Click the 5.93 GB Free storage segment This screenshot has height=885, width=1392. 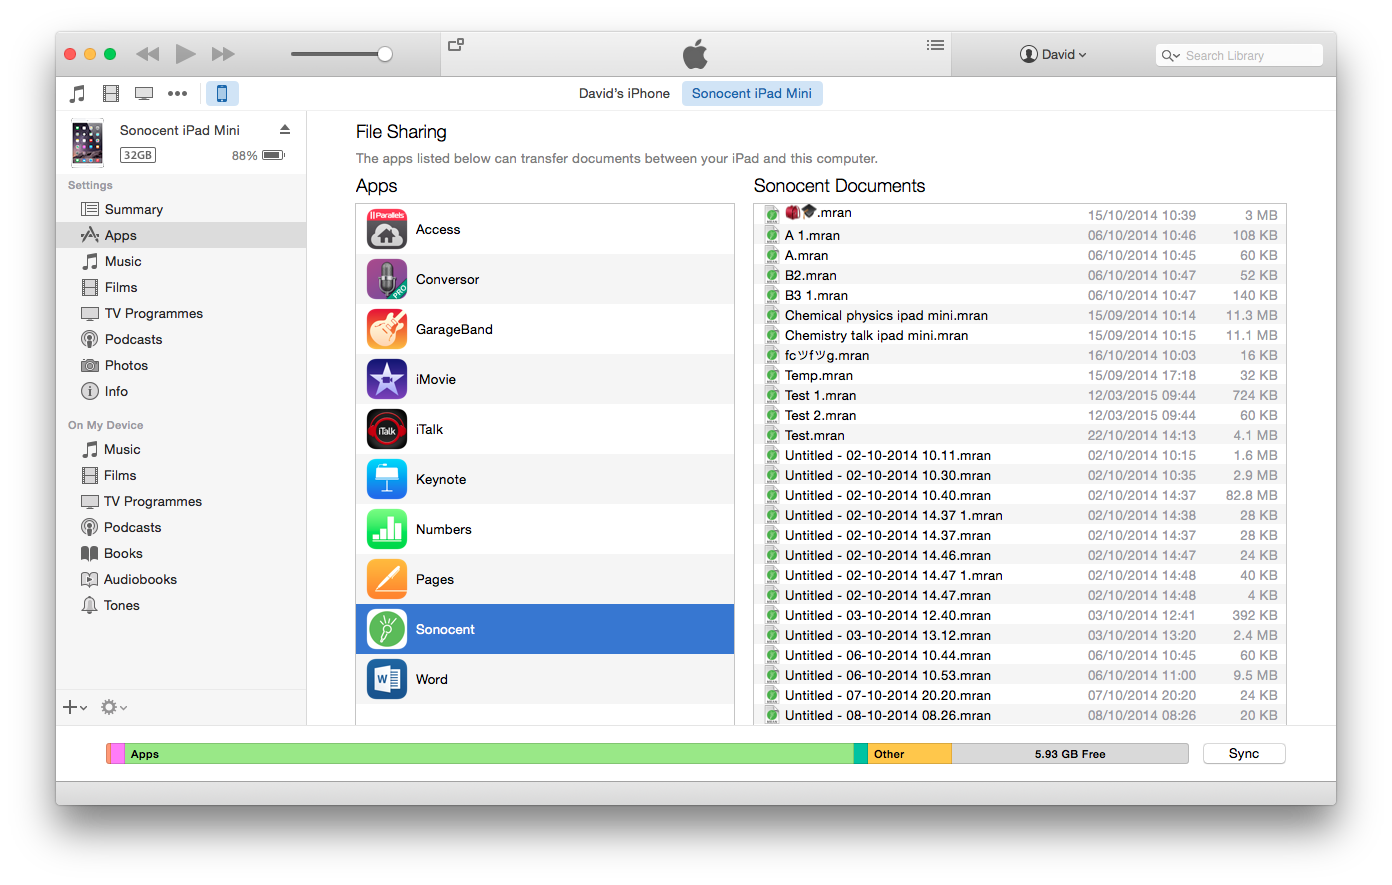click(1070, 754)
